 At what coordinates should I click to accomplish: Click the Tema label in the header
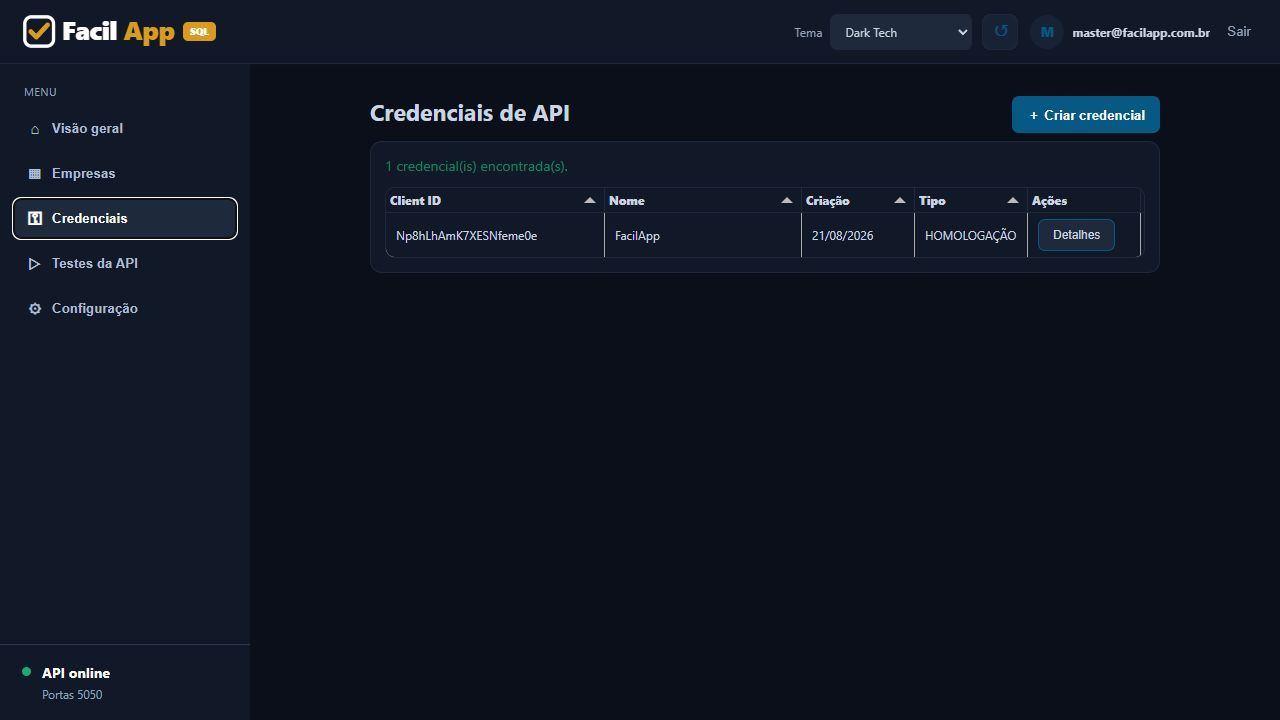click(808, 33)
